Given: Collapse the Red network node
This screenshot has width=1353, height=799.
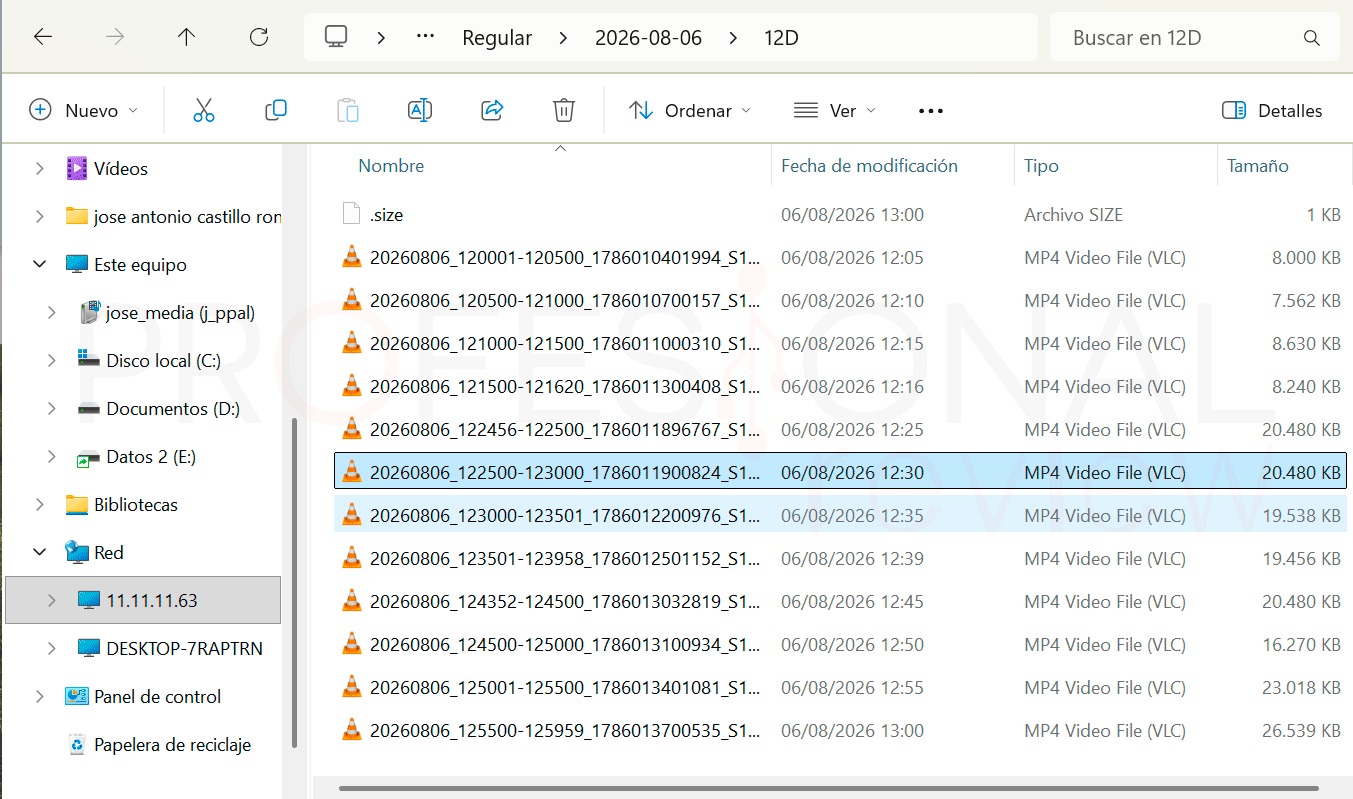Looking at the screenshot, I should pyautogui.click(x=40, y=552).
